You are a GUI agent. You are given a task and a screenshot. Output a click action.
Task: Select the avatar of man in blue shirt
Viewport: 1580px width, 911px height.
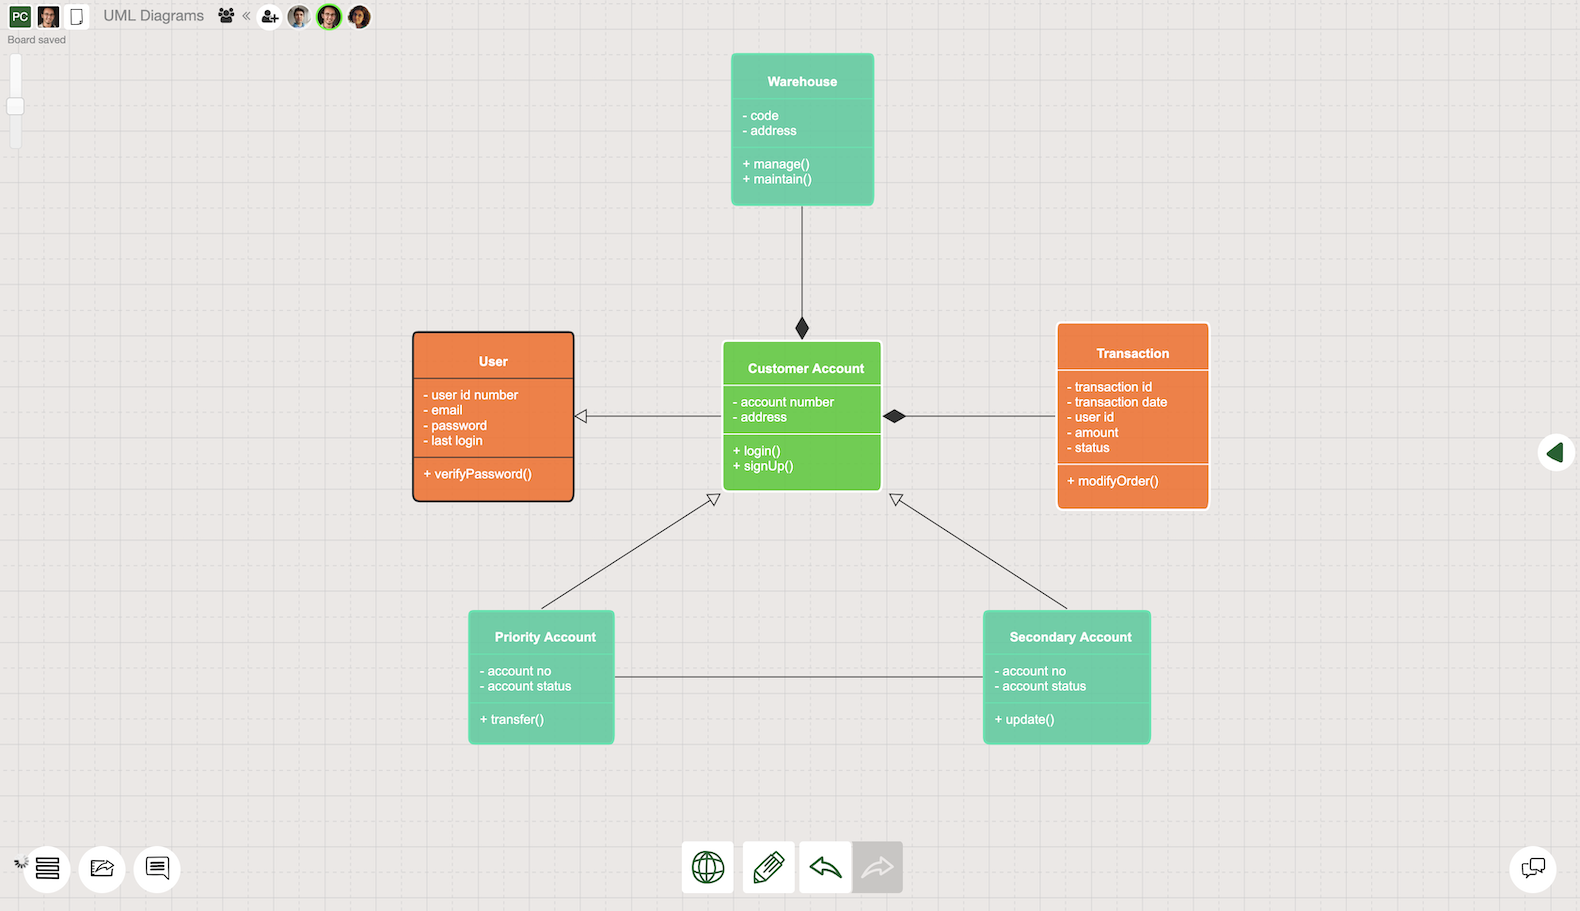298,16
